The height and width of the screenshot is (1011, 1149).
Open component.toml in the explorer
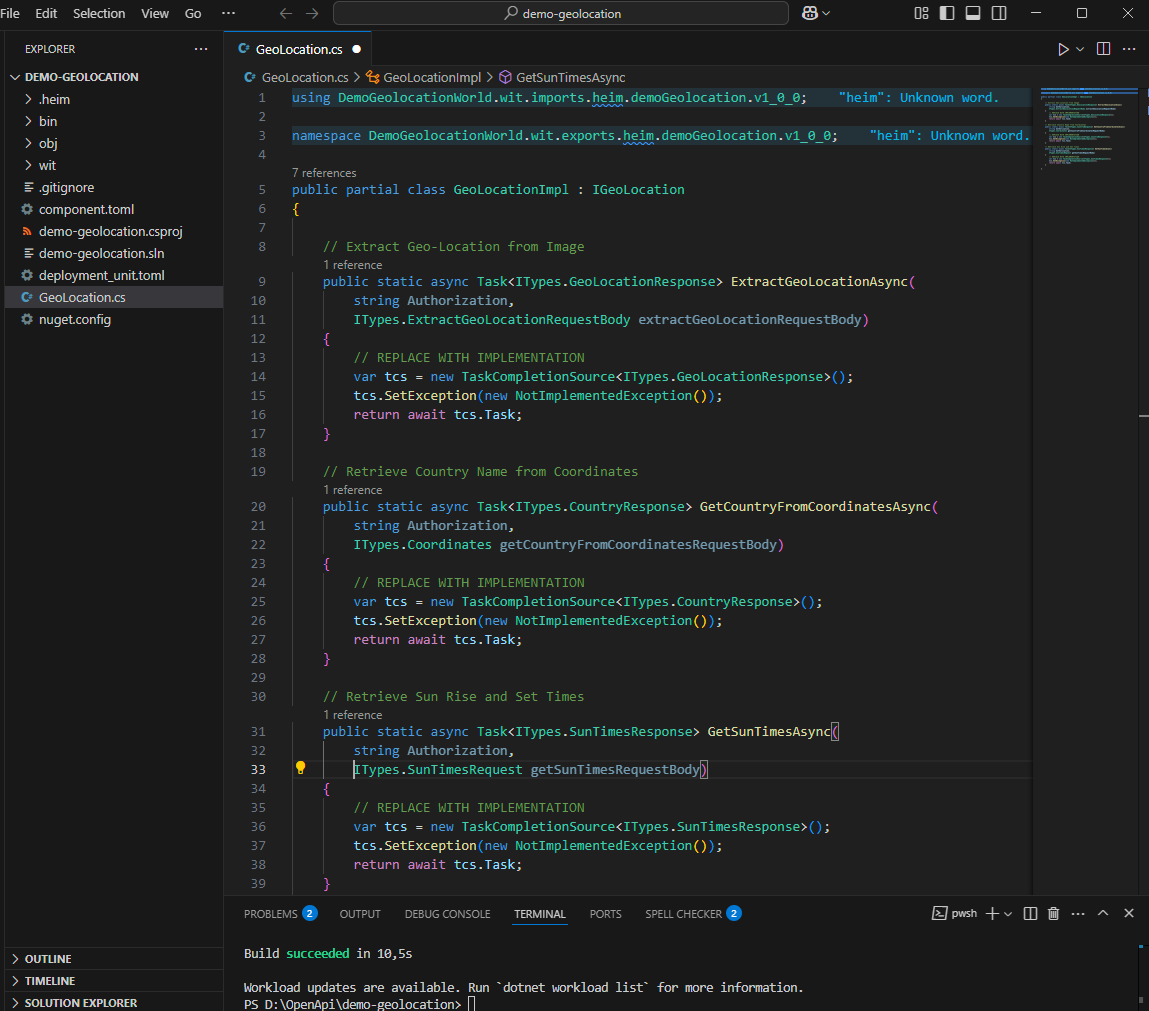[x=86, y=209]
